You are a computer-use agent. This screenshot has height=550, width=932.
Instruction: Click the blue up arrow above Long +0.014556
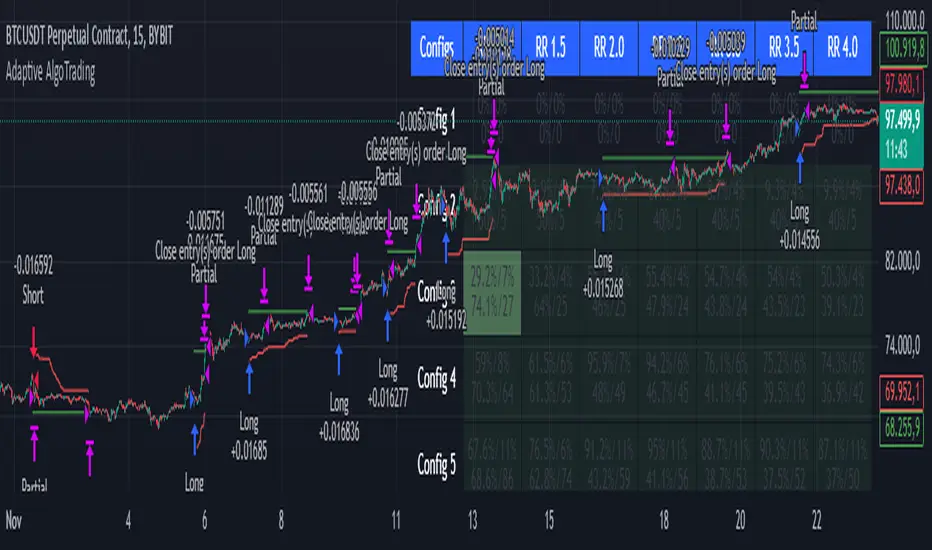799,167
